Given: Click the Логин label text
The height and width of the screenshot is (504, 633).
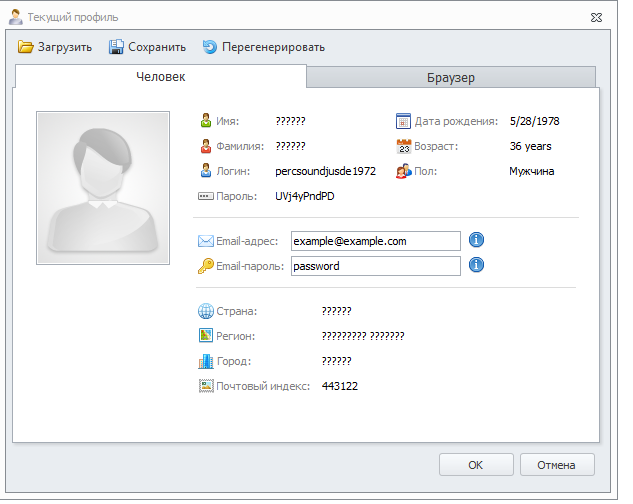Looking at the screenshot, I should [233, 171].
